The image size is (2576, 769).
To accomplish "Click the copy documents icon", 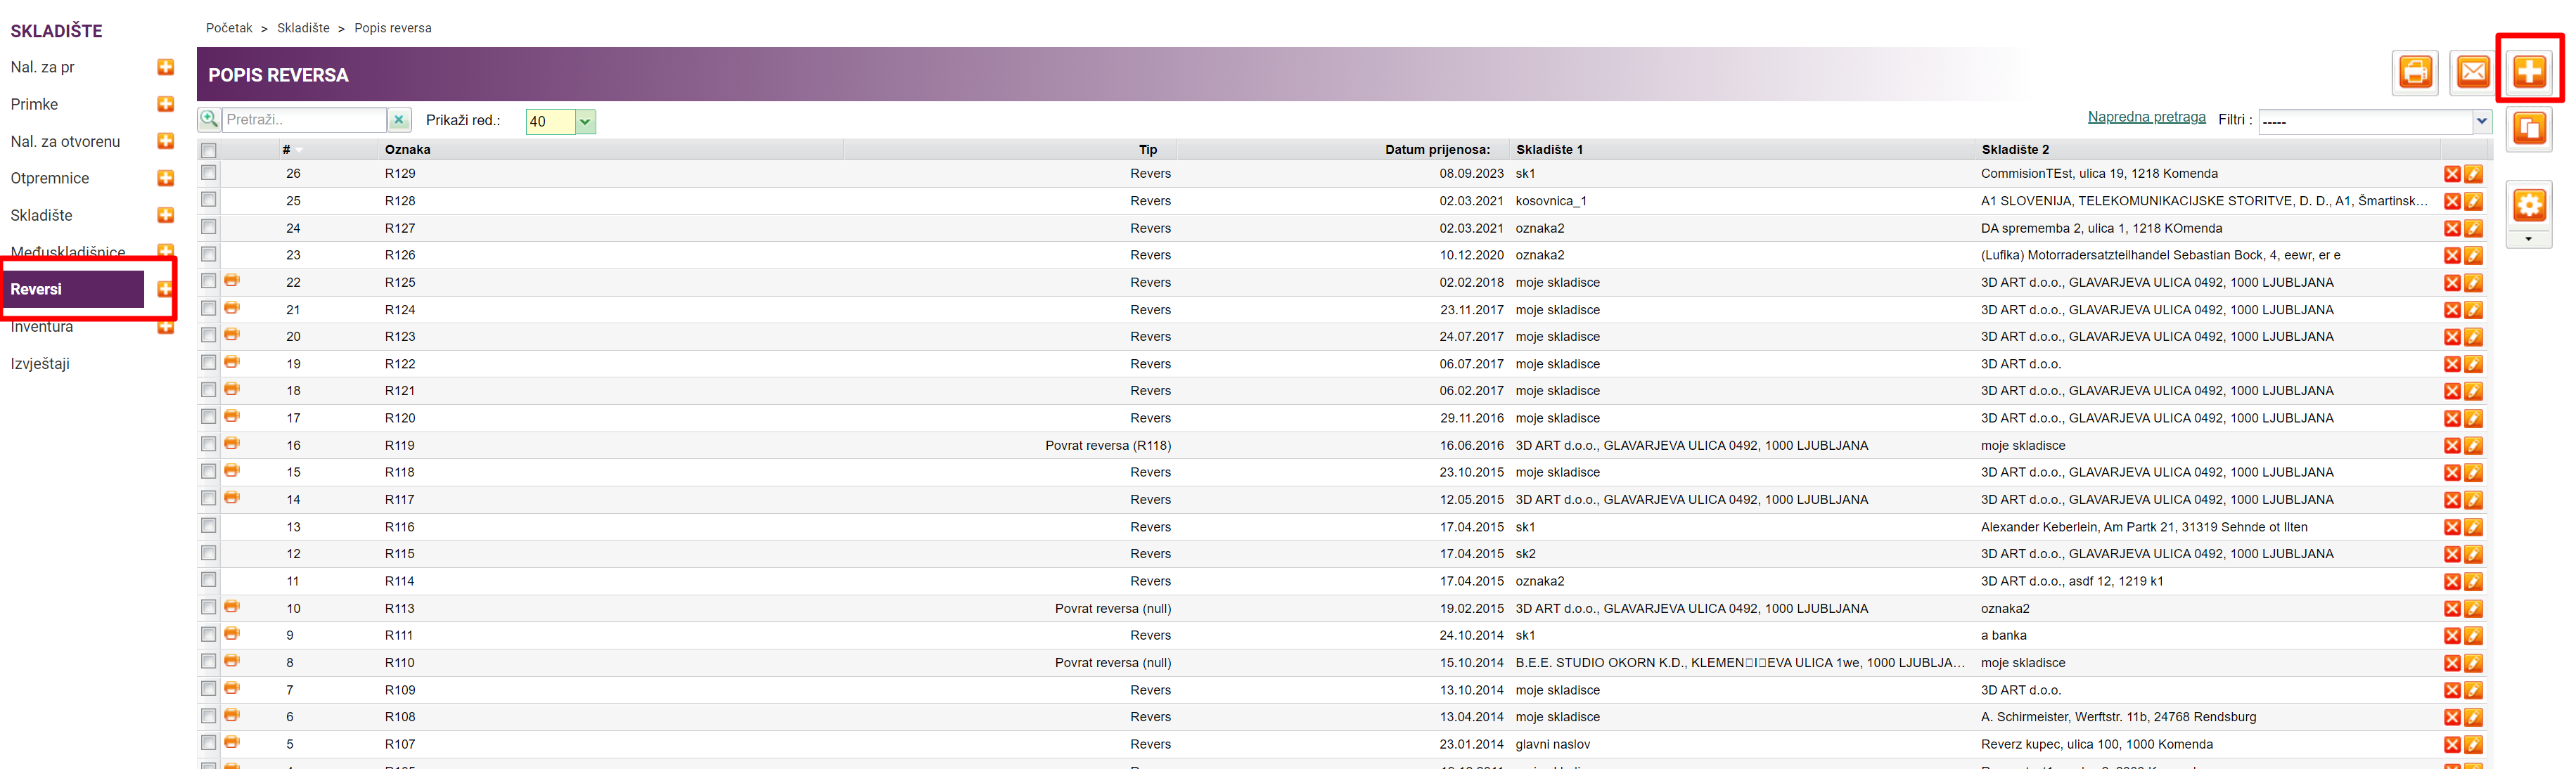I will [2529, 129].
